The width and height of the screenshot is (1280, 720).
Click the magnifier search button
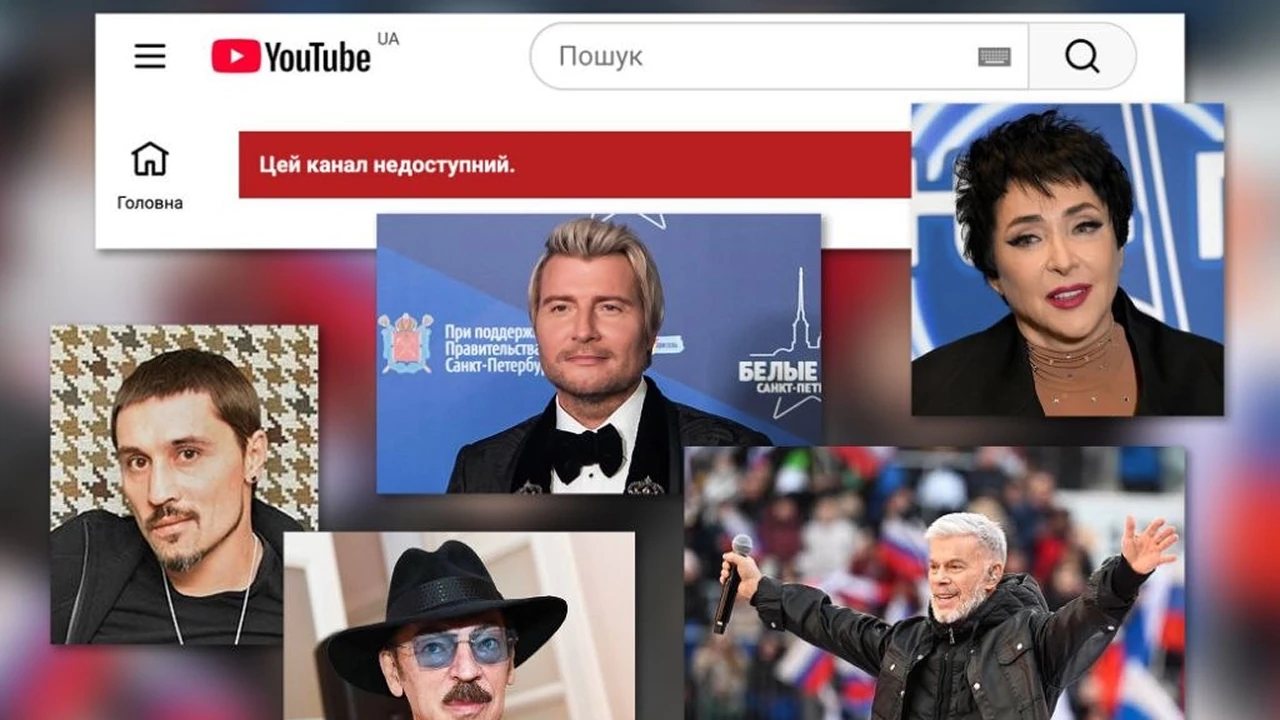1082,56
